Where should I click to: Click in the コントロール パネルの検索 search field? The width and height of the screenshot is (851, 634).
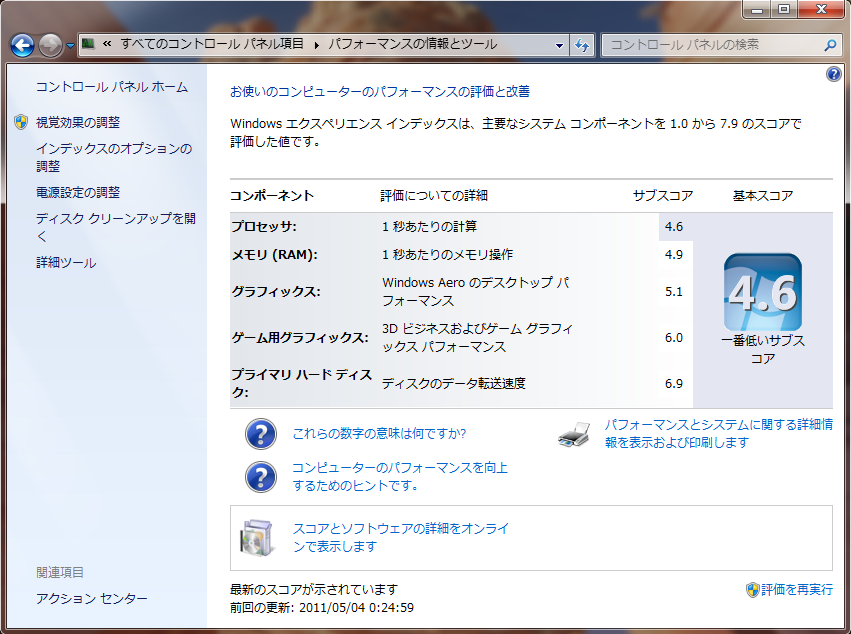[x=710, y=45]
